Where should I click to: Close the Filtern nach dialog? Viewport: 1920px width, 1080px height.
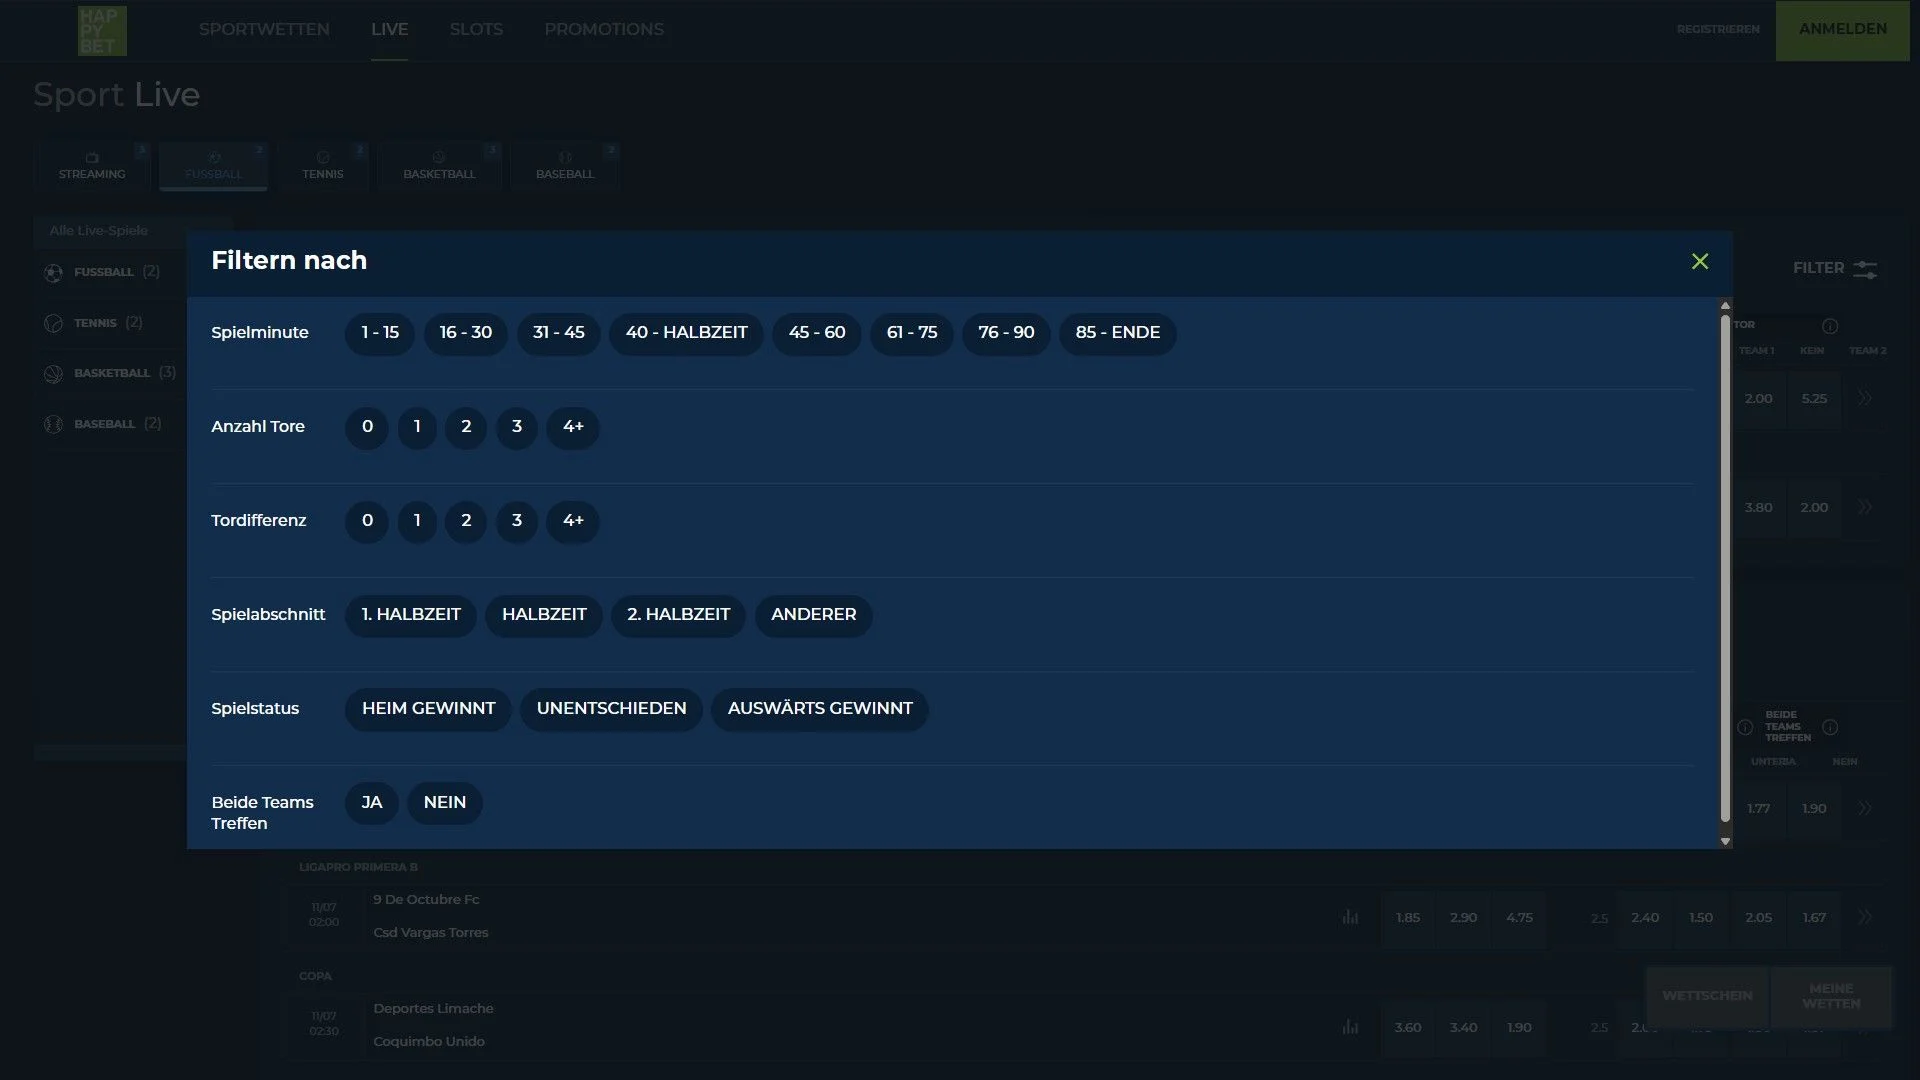coord(1699,262)
